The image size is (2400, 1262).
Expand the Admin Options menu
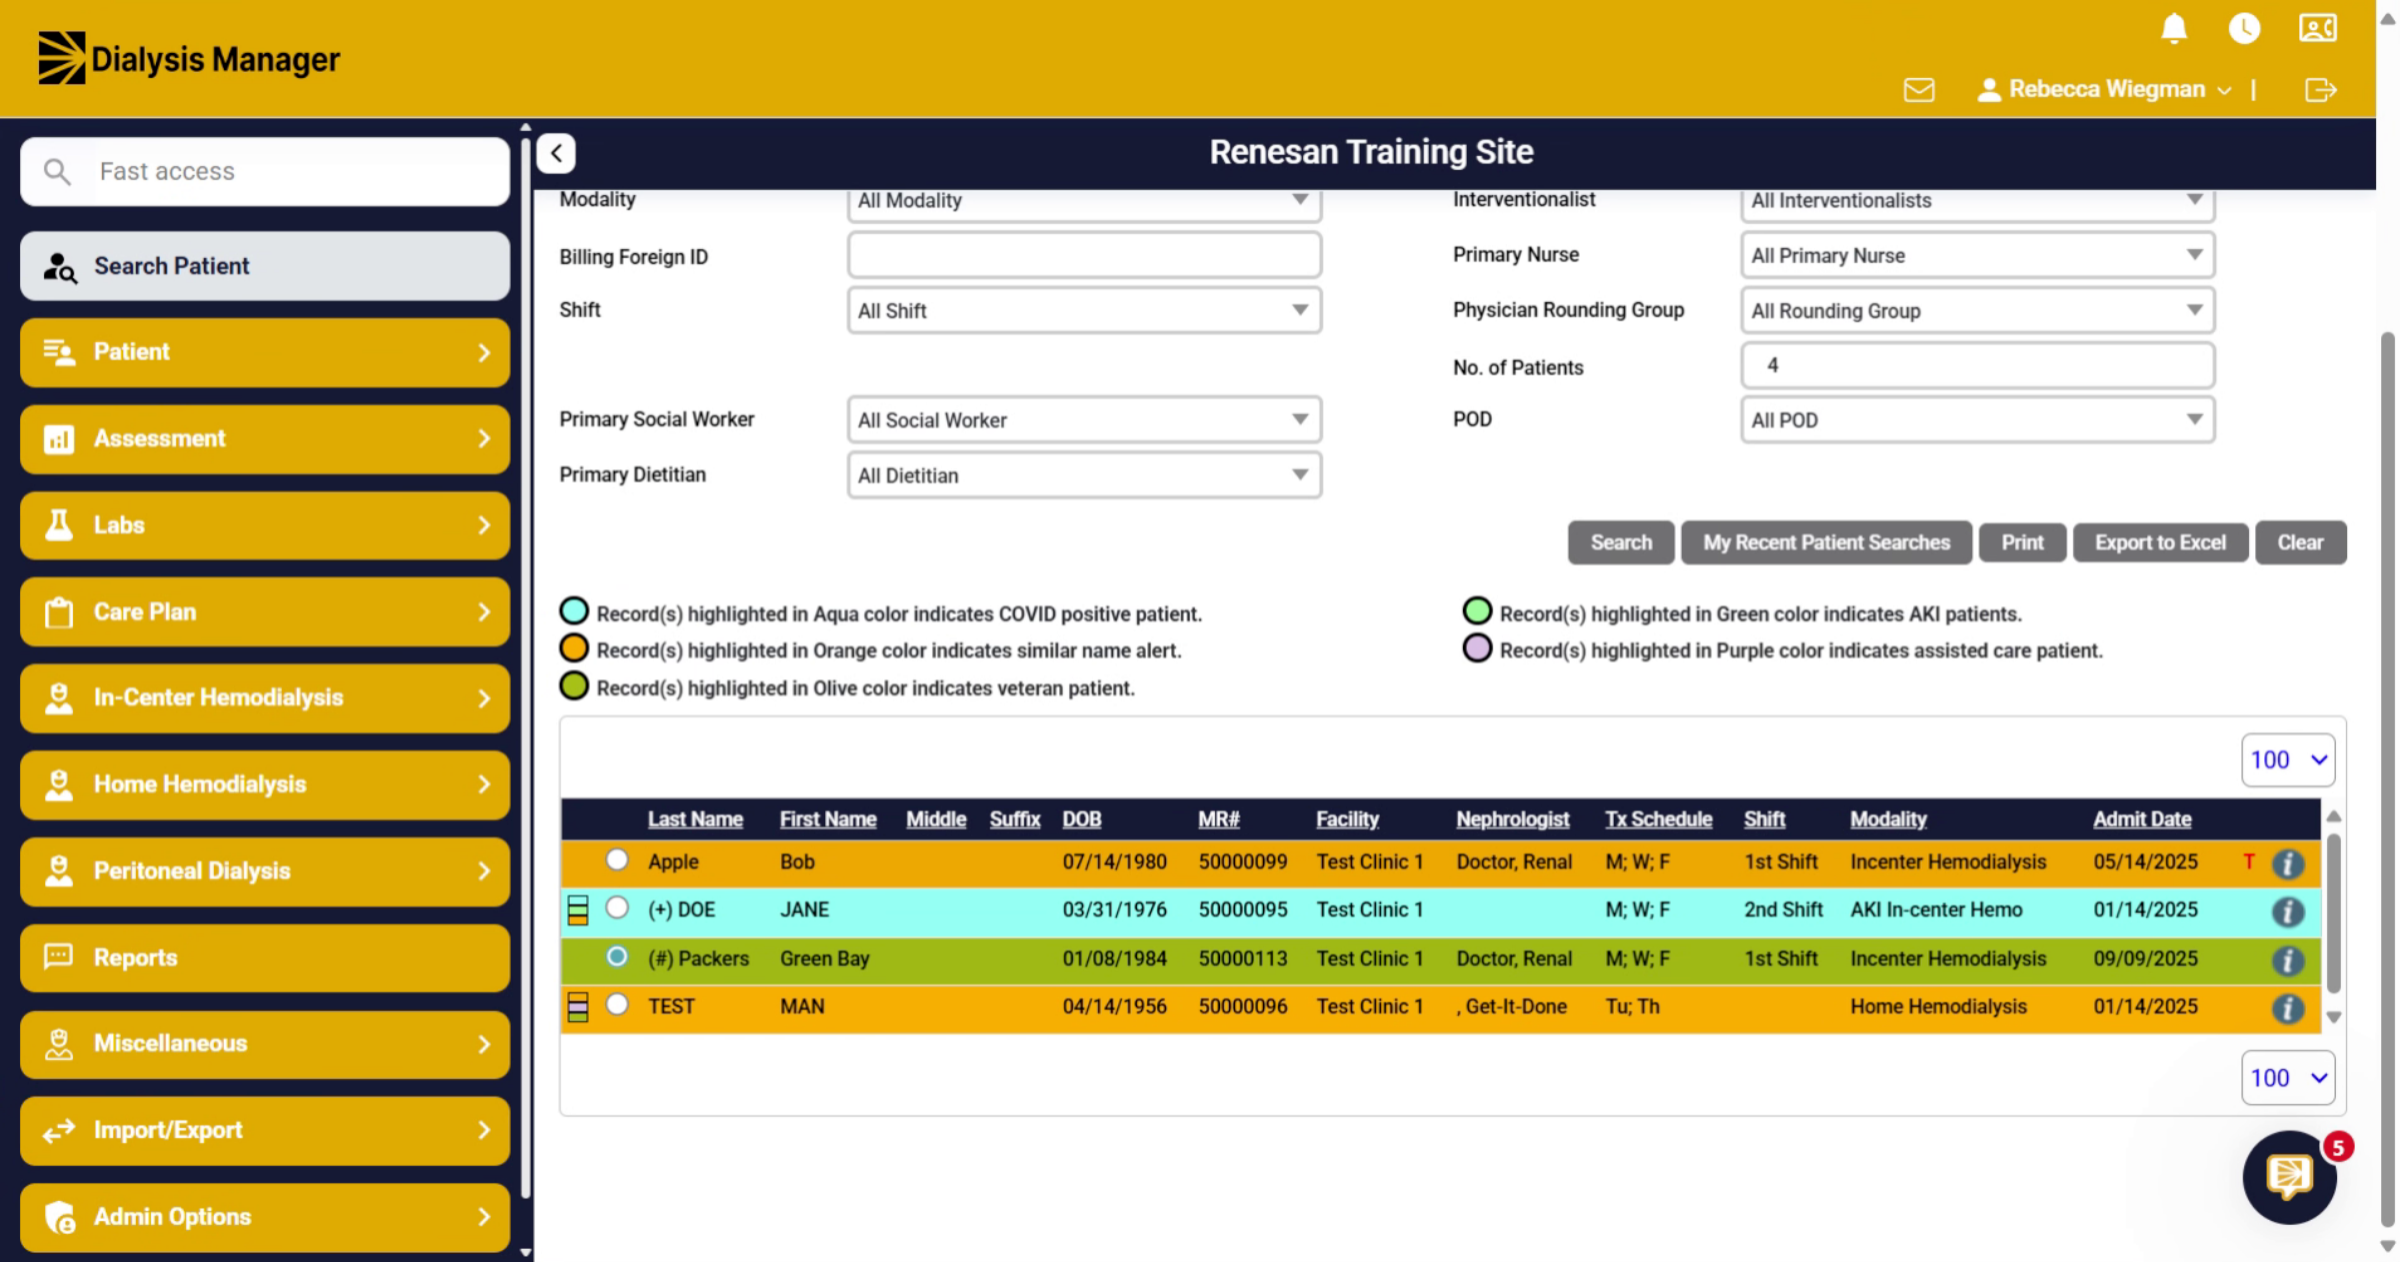click(265, 1217)
